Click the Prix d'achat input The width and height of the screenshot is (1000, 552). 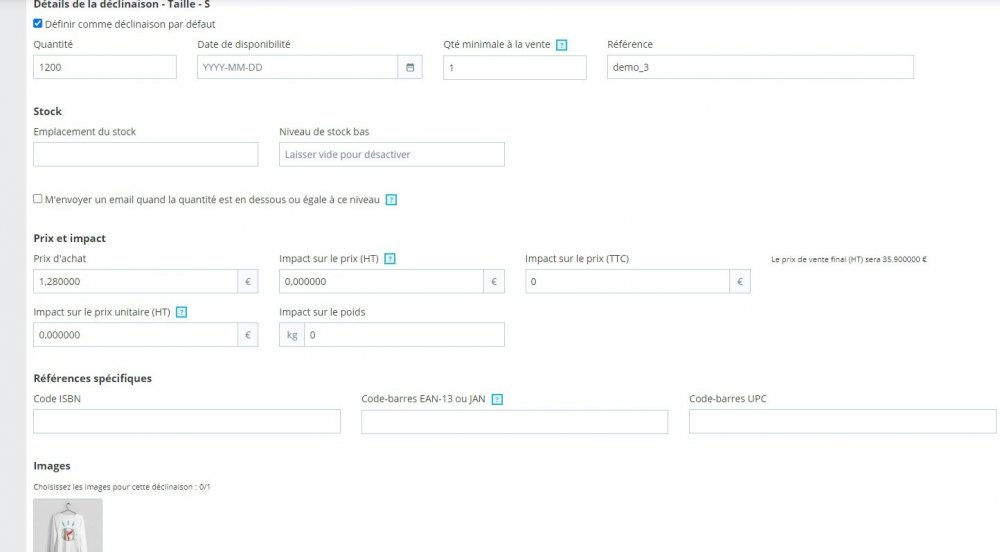point(135,282)
